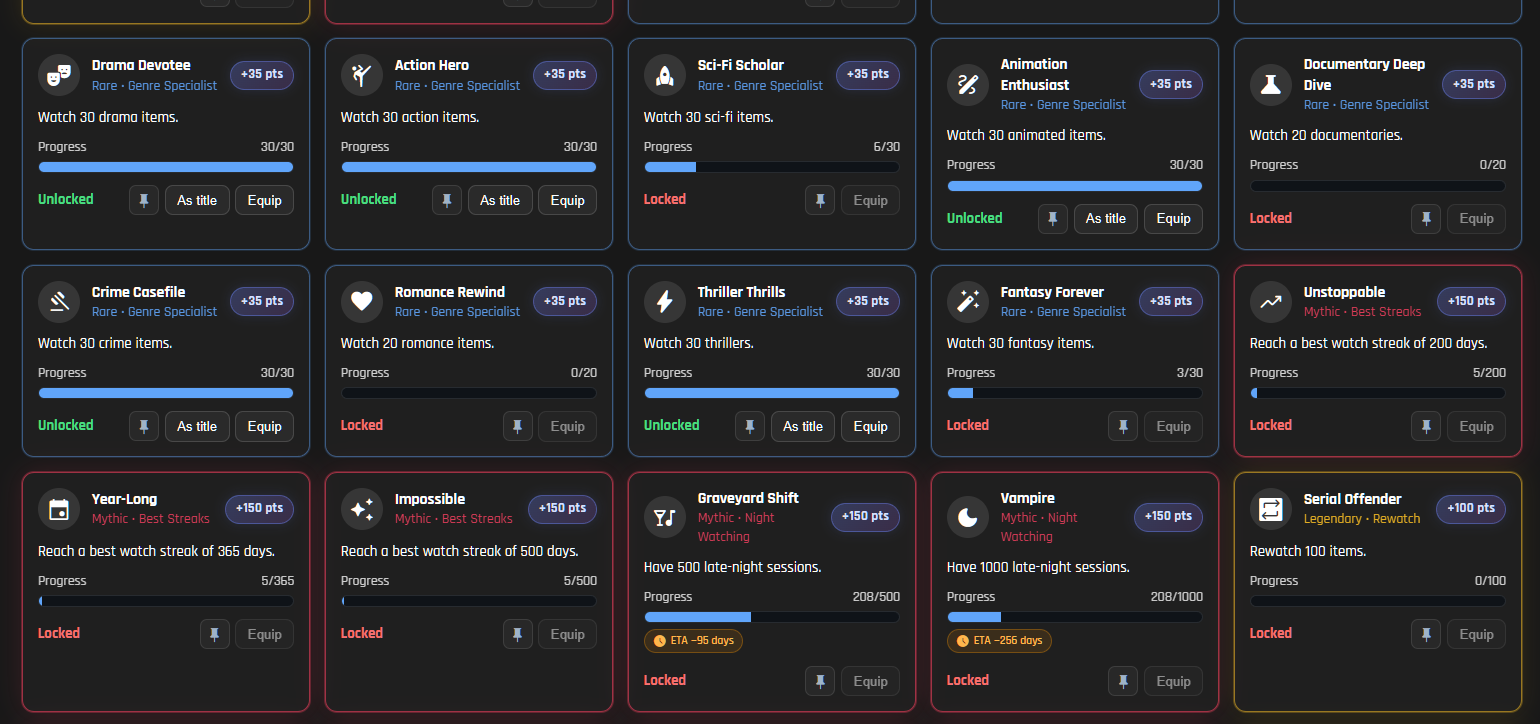Viewport: 1540px width, 724px height.
Task: Click the Unstoppable +150 pts badge
Action: tap(1471, 301)
